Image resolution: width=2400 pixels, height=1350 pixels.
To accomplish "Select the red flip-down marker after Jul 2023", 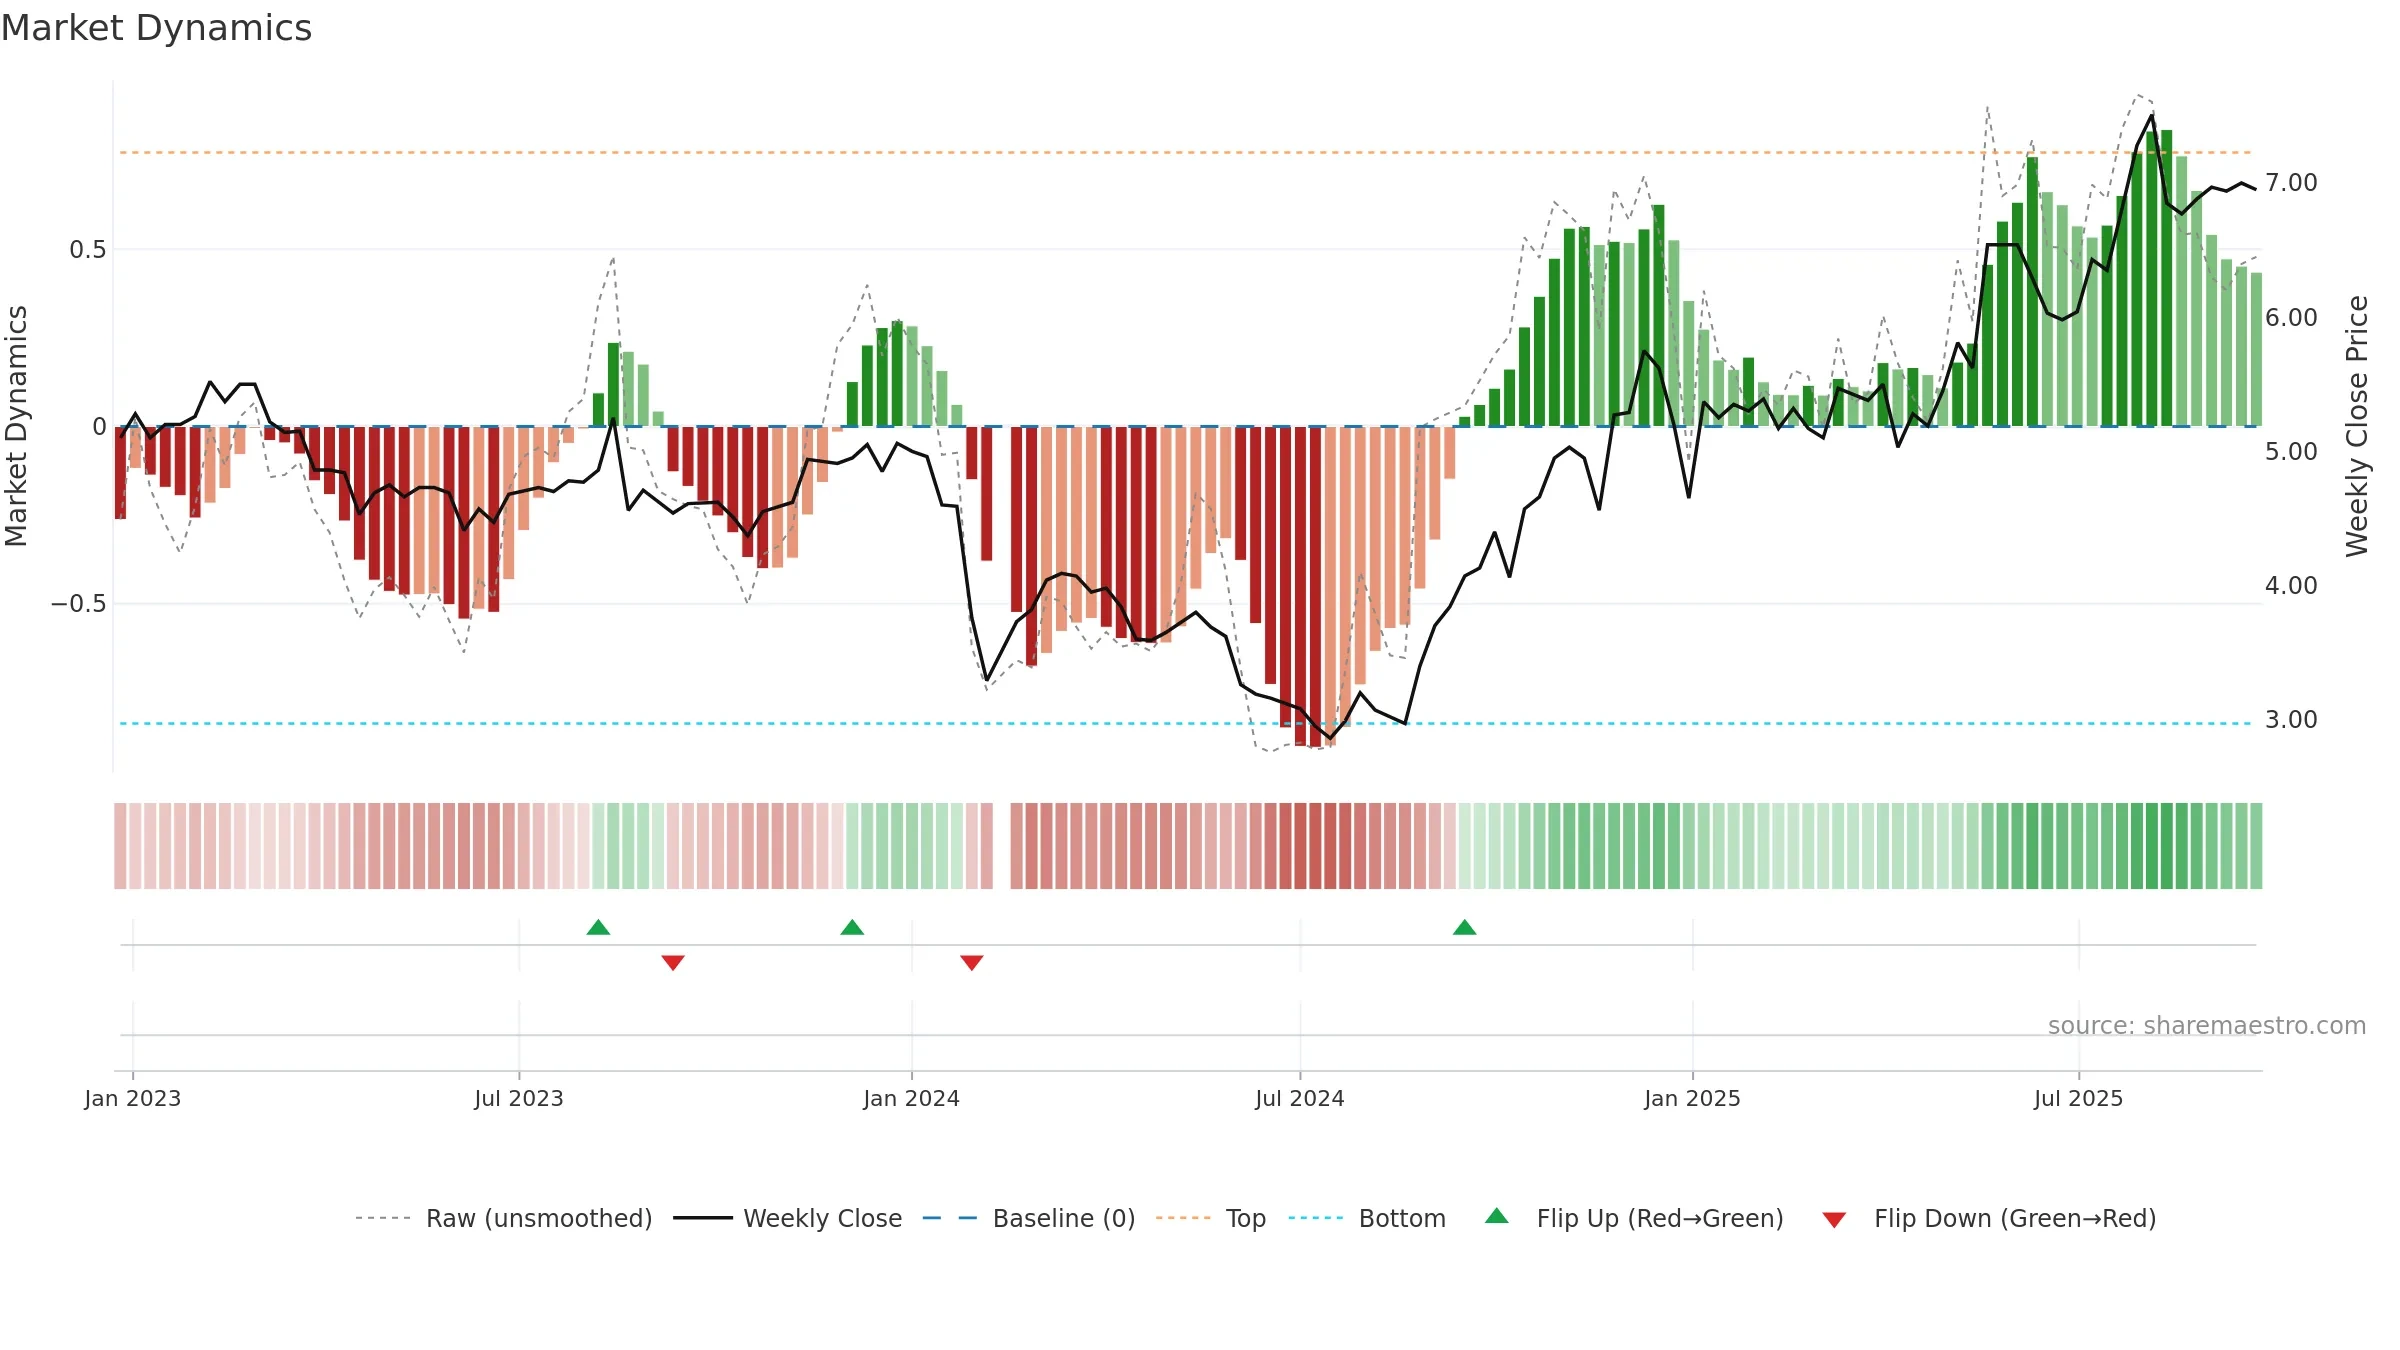I will click(673, 962).
